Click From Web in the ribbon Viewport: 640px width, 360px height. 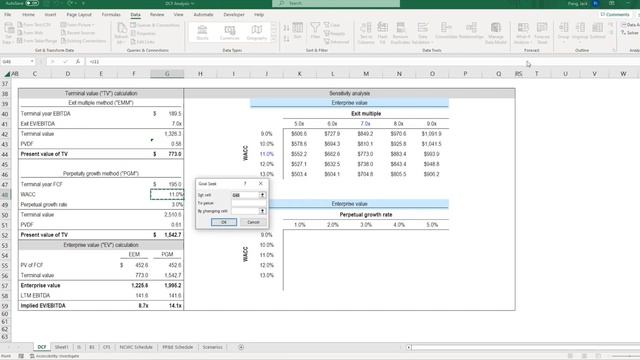coord(30,33)
